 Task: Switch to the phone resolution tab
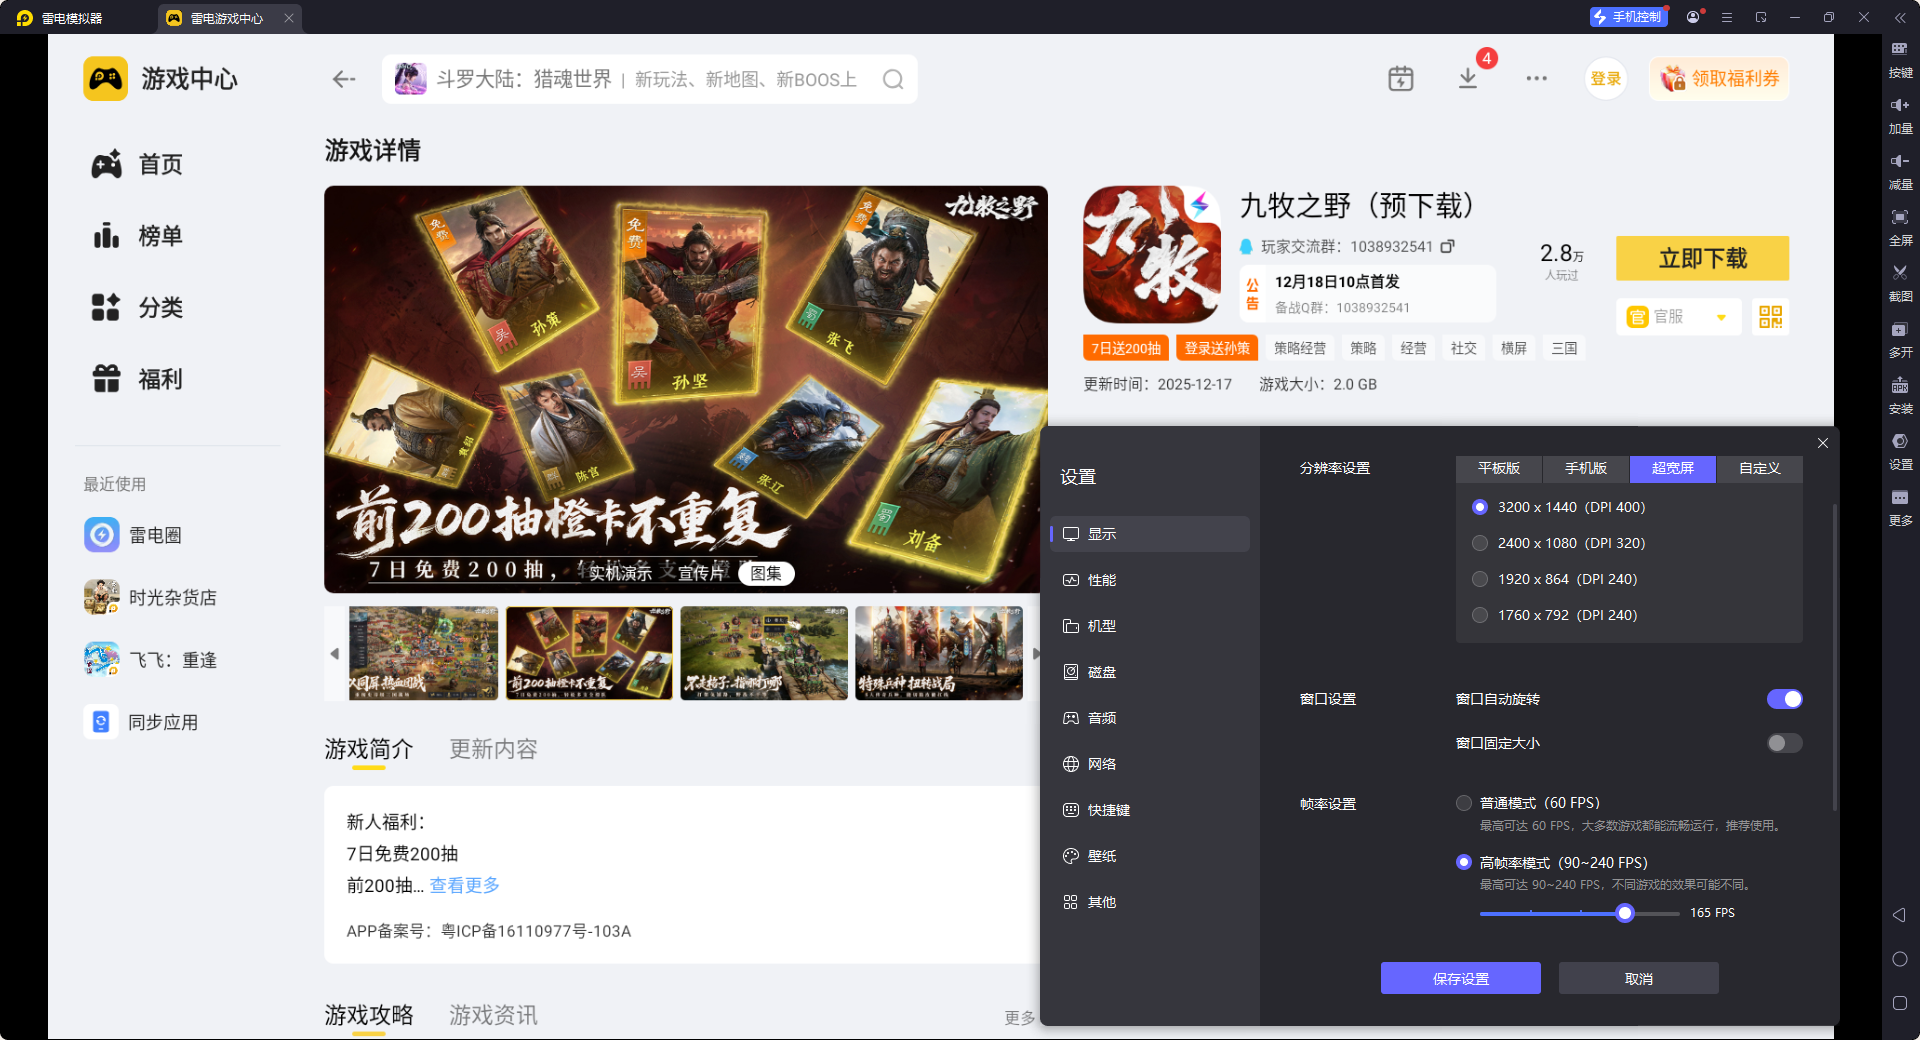(x=1585, y=468)
